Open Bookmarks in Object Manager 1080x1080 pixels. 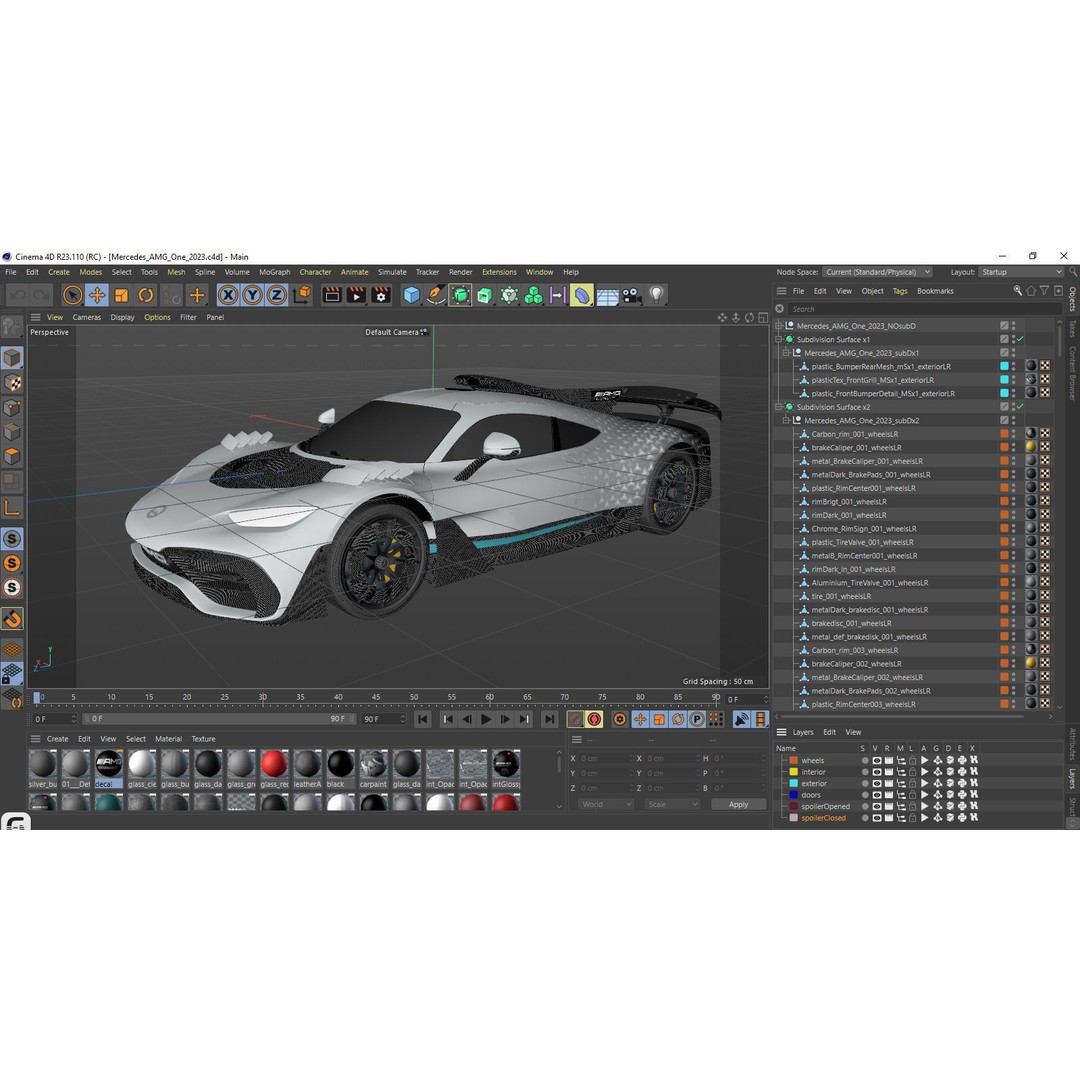(935, 291)
